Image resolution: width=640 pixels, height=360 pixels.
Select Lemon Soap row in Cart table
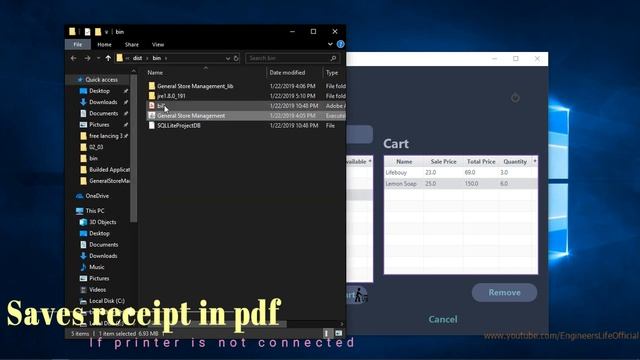point(461,184)
